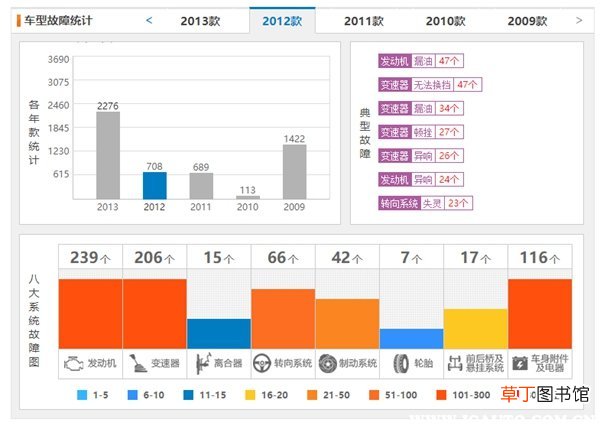Click the blue clutch block under 15个
Viewport: 600px width, 429px height.
tap(219, 334)
